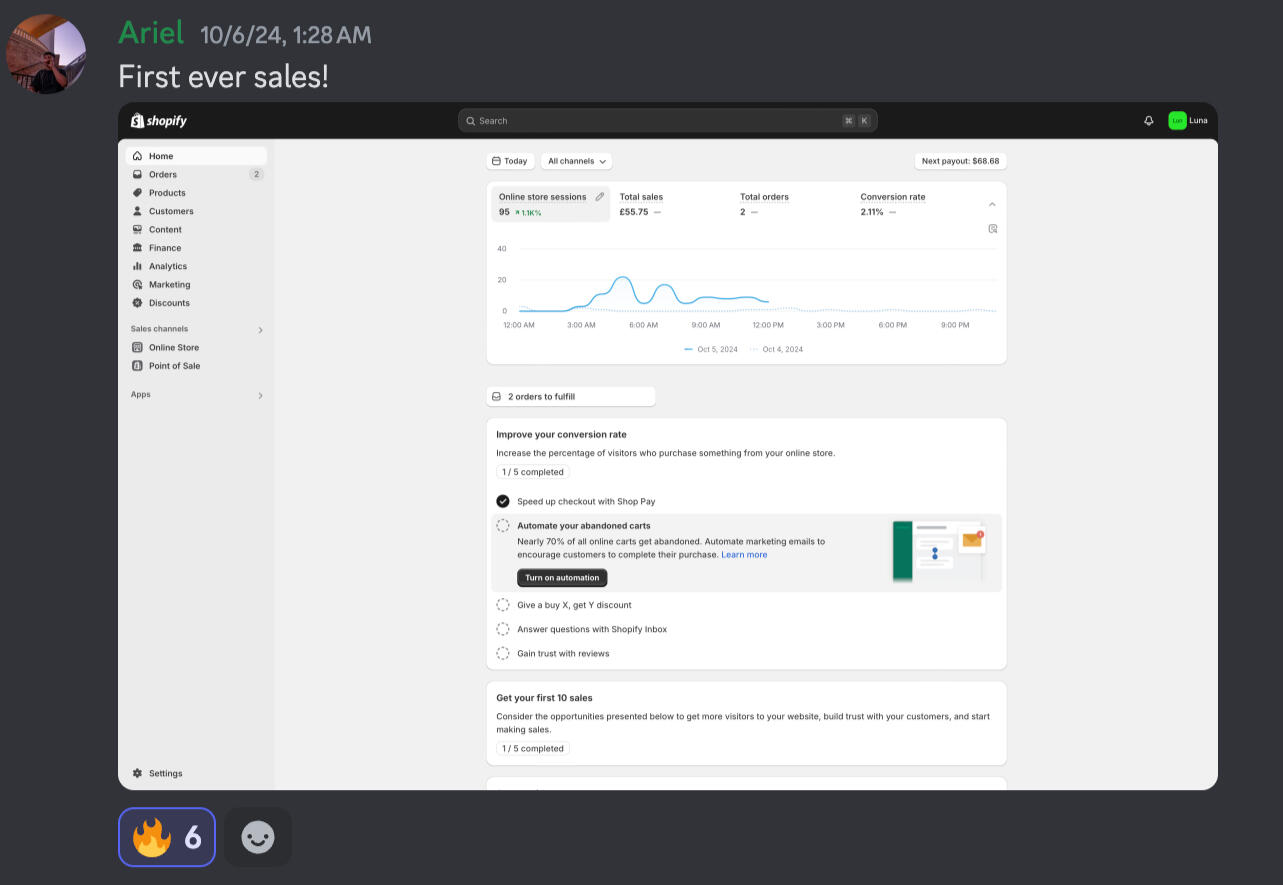Check the Automate your abandoned carts circle
1283x885 pixels.
(x=503, y=526)
